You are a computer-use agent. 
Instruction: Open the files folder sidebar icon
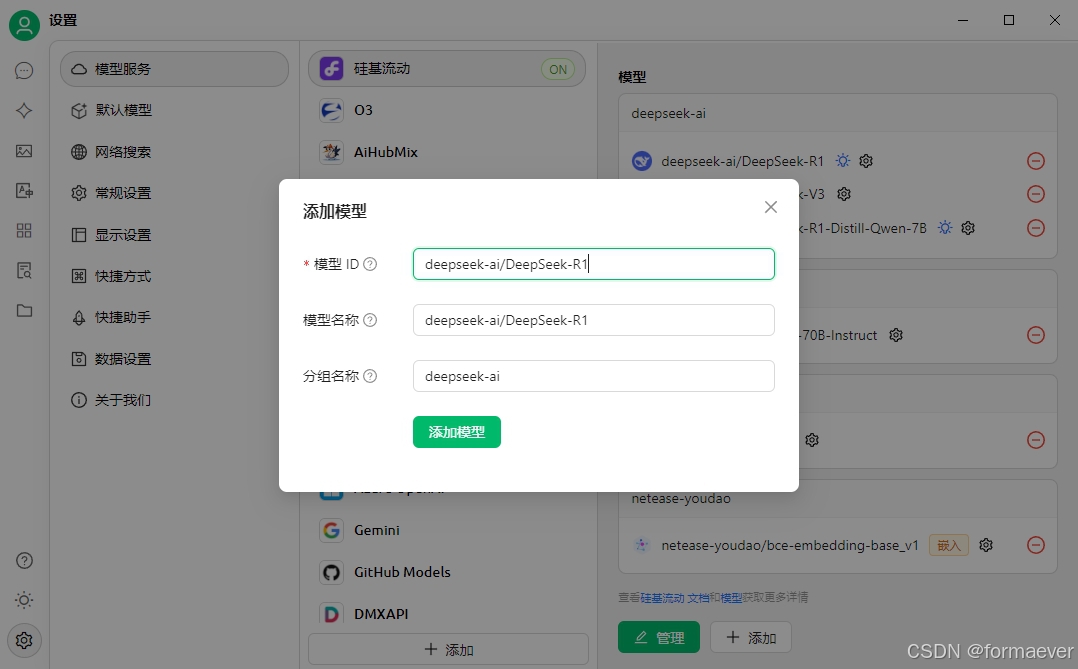click(24, 311)
